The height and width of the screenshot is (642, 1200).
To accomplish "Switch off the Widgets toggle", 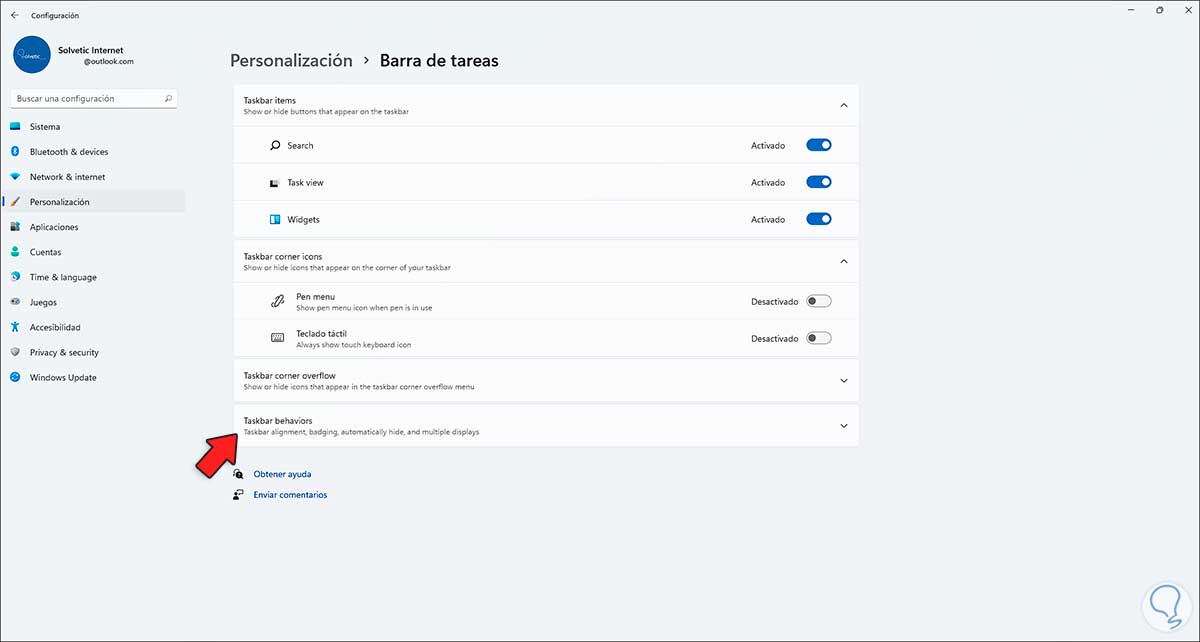I will pyautogui.click(x=818, y=219).
